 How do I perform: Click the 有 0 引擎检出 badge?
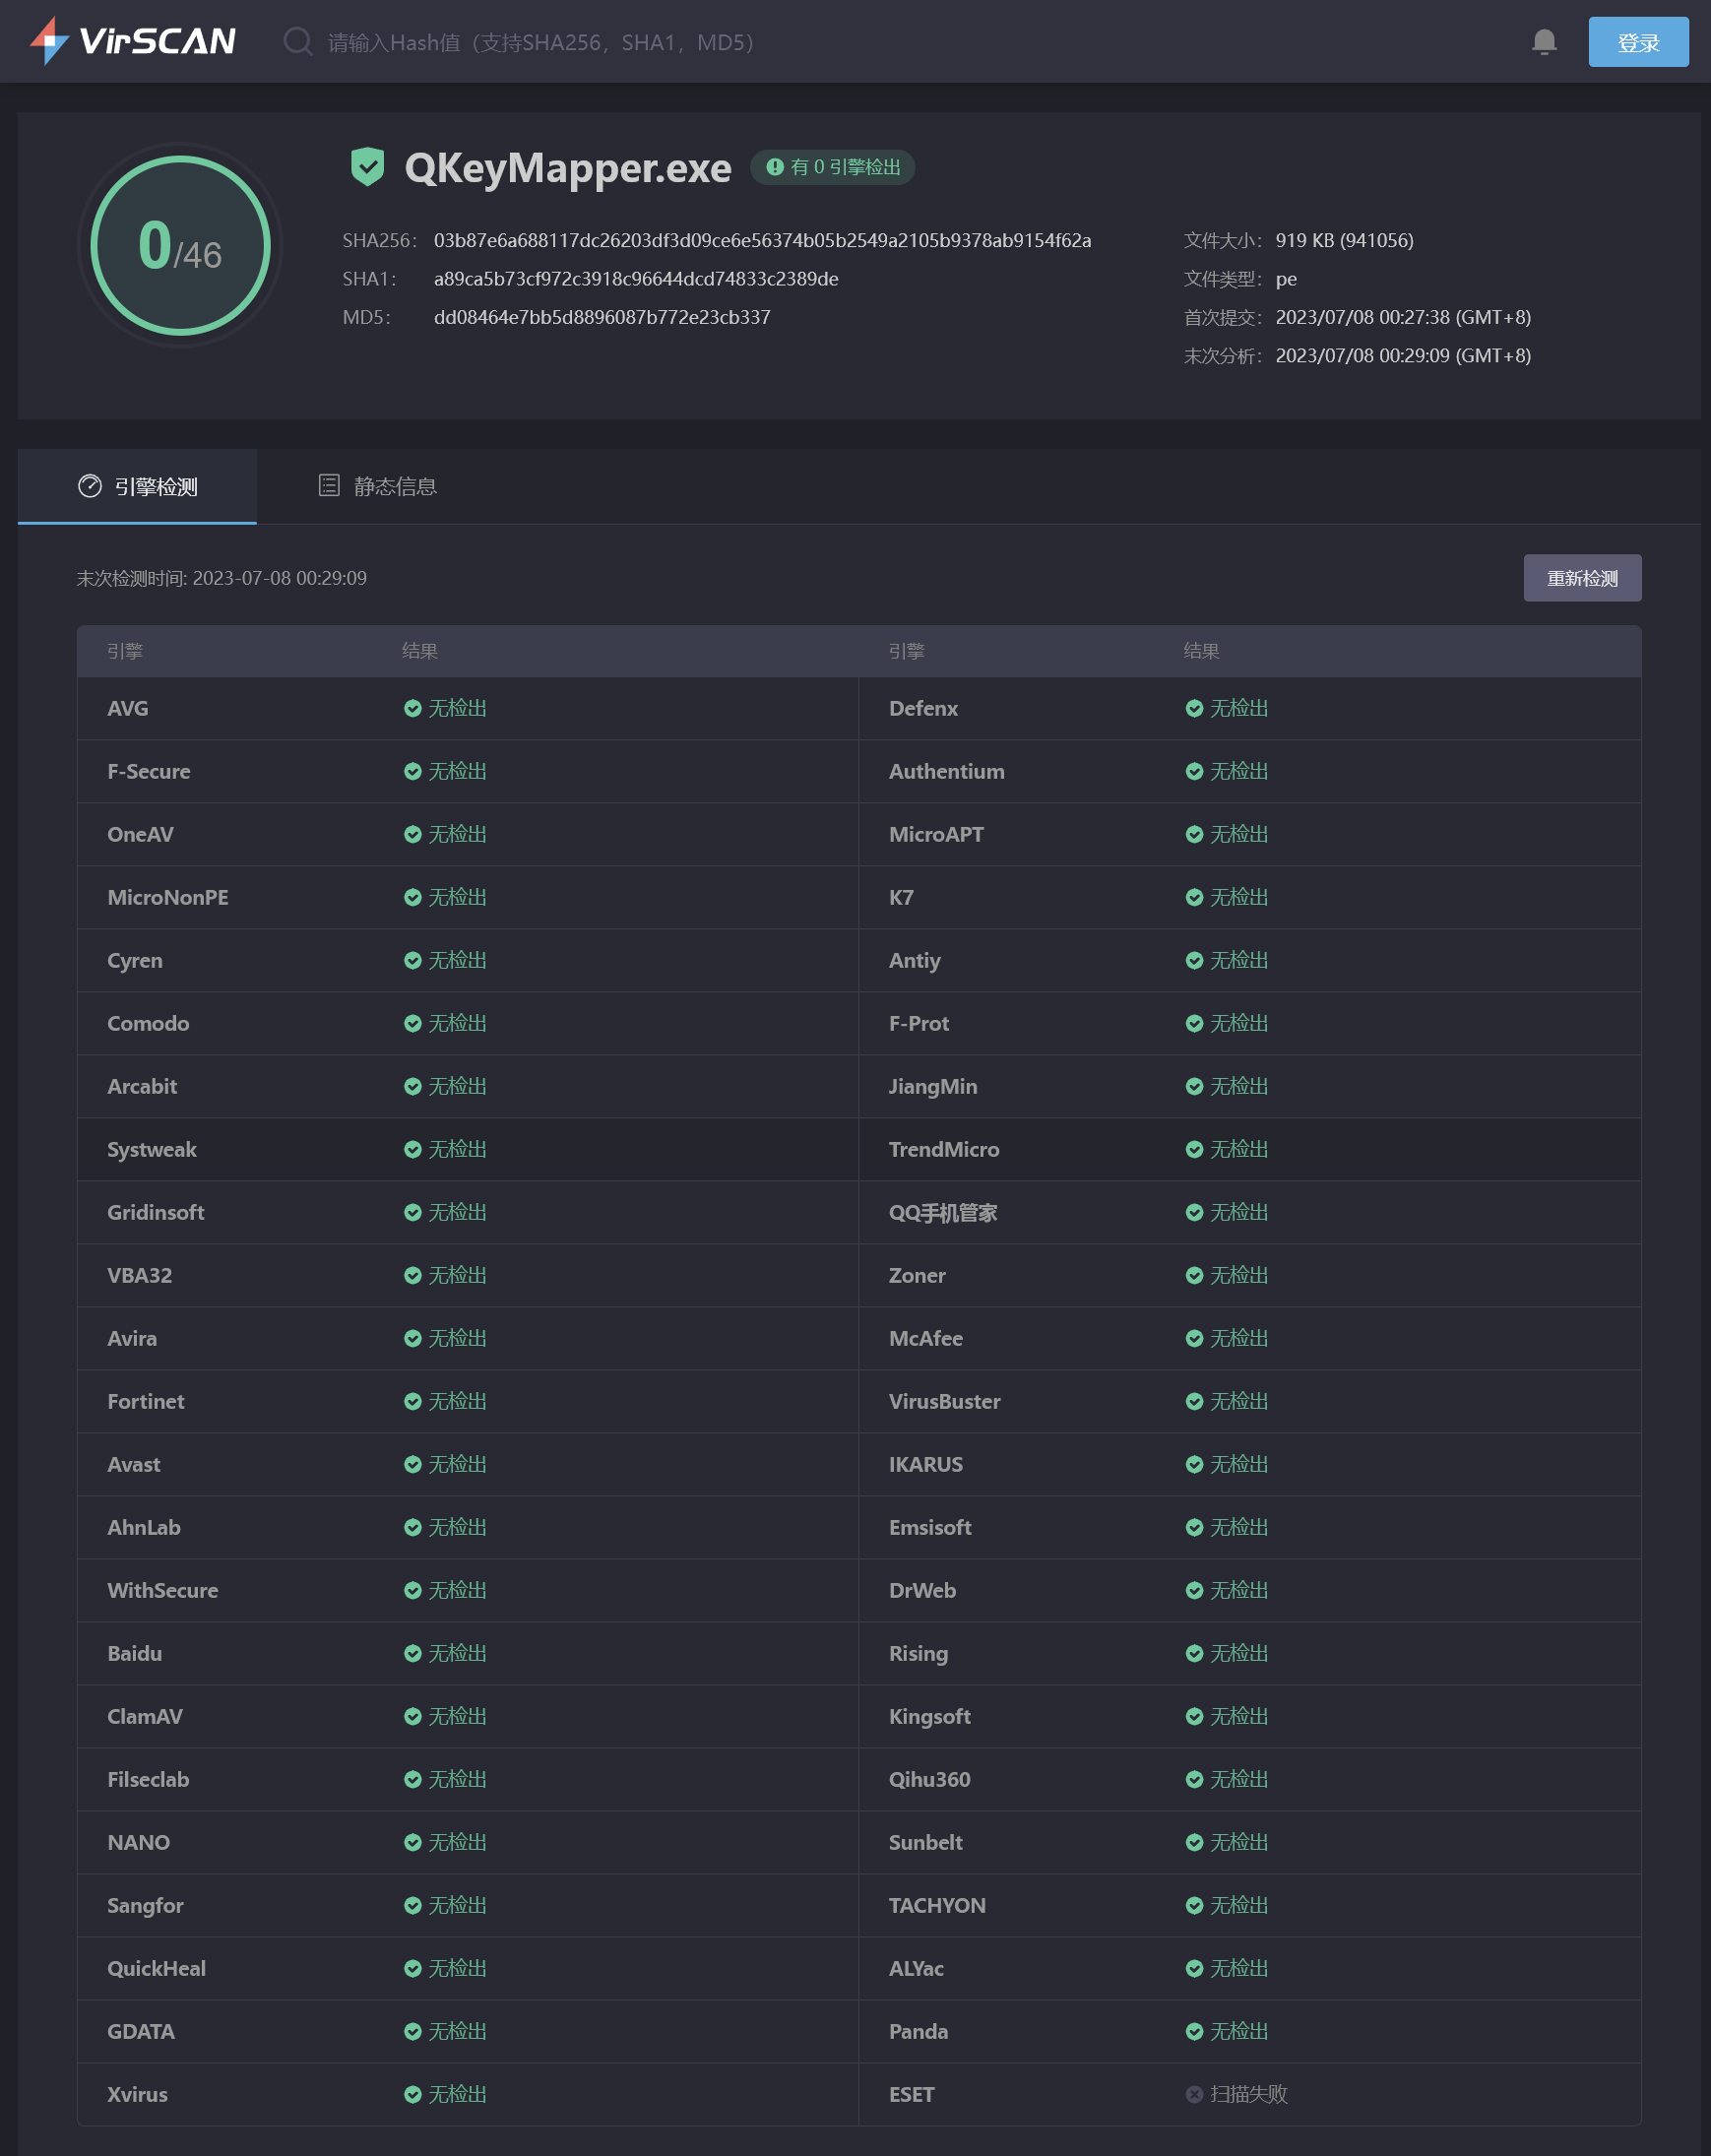832,167
